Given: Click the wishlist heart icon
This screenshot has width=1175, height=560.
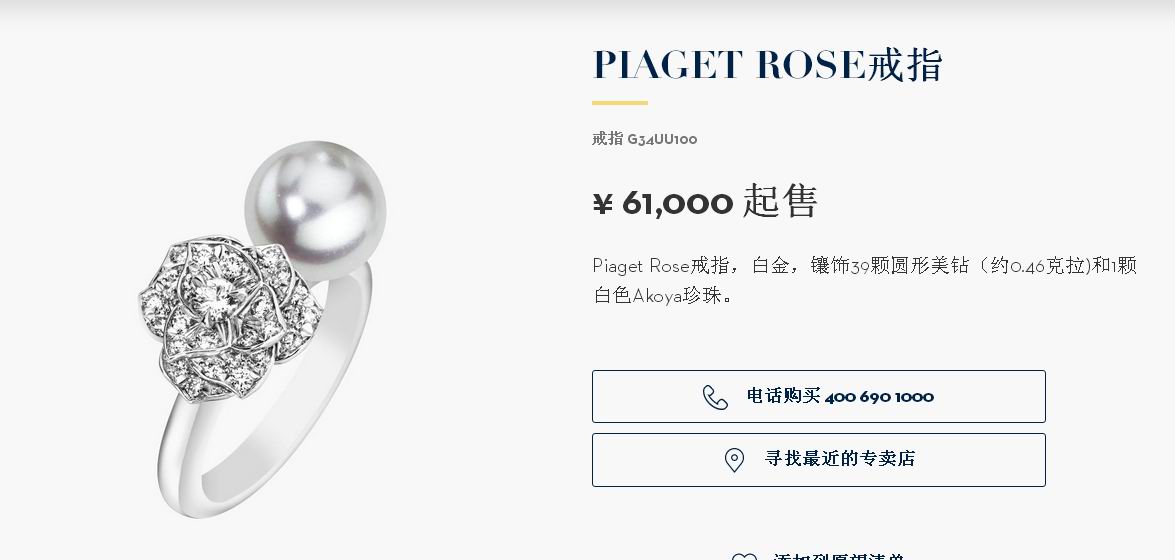Looking at the screenshot, I should 744,557.
